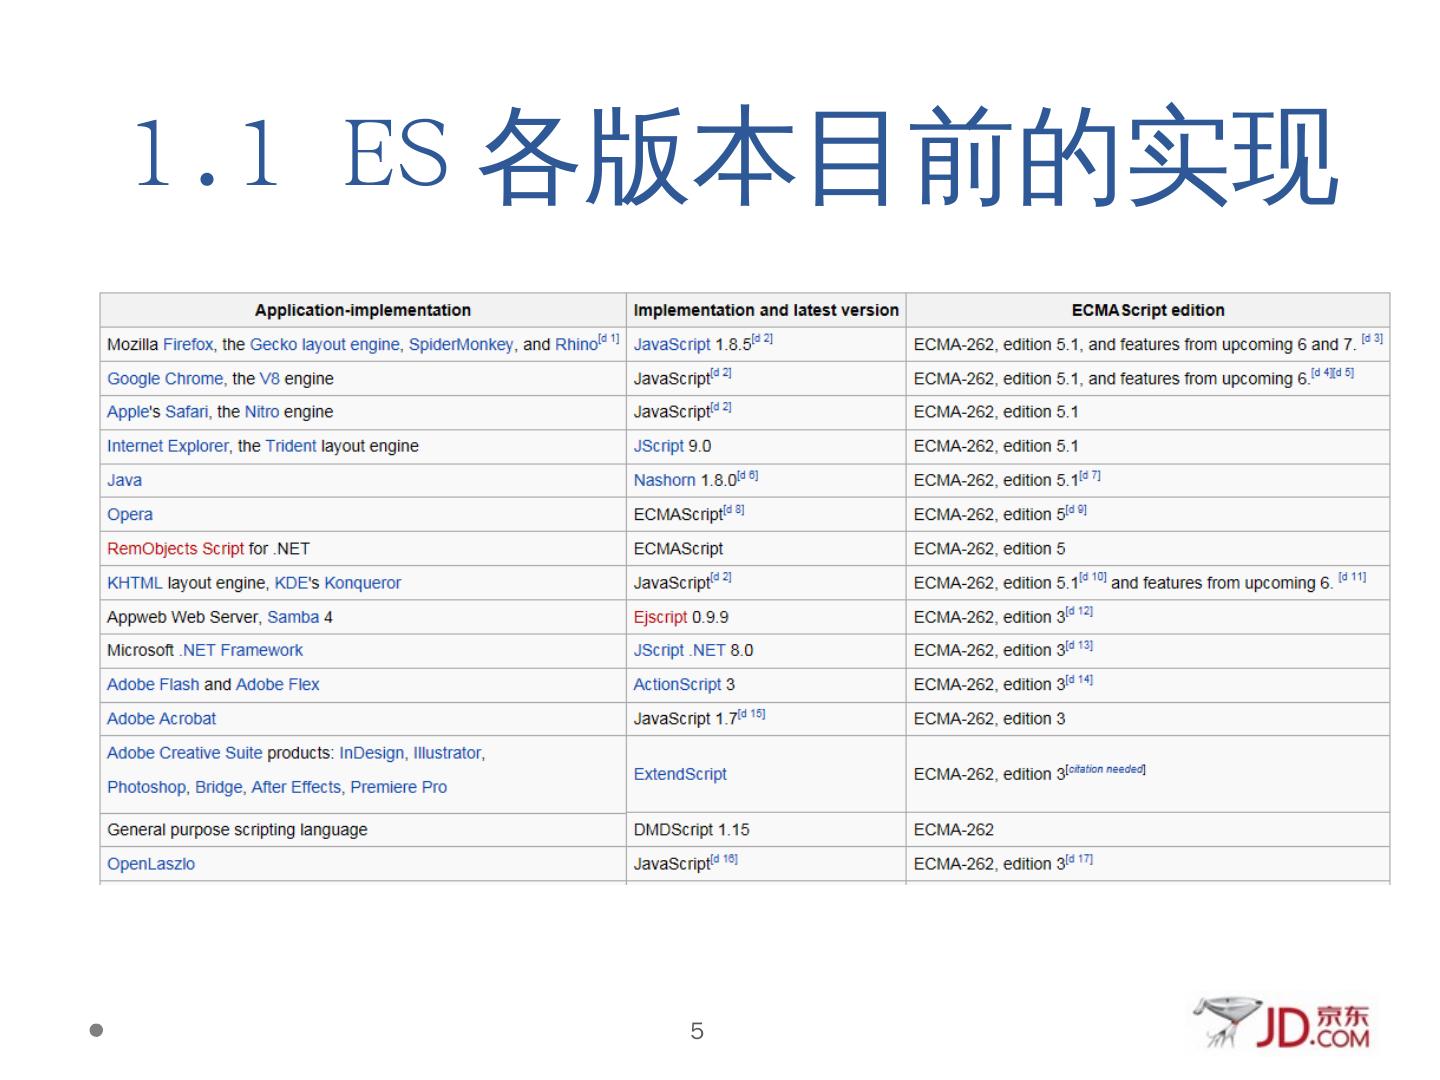This screenshot has height=1080, width=1440.
Task: Click the ECMAScript edition column header
Action: tap(1148, 311)
